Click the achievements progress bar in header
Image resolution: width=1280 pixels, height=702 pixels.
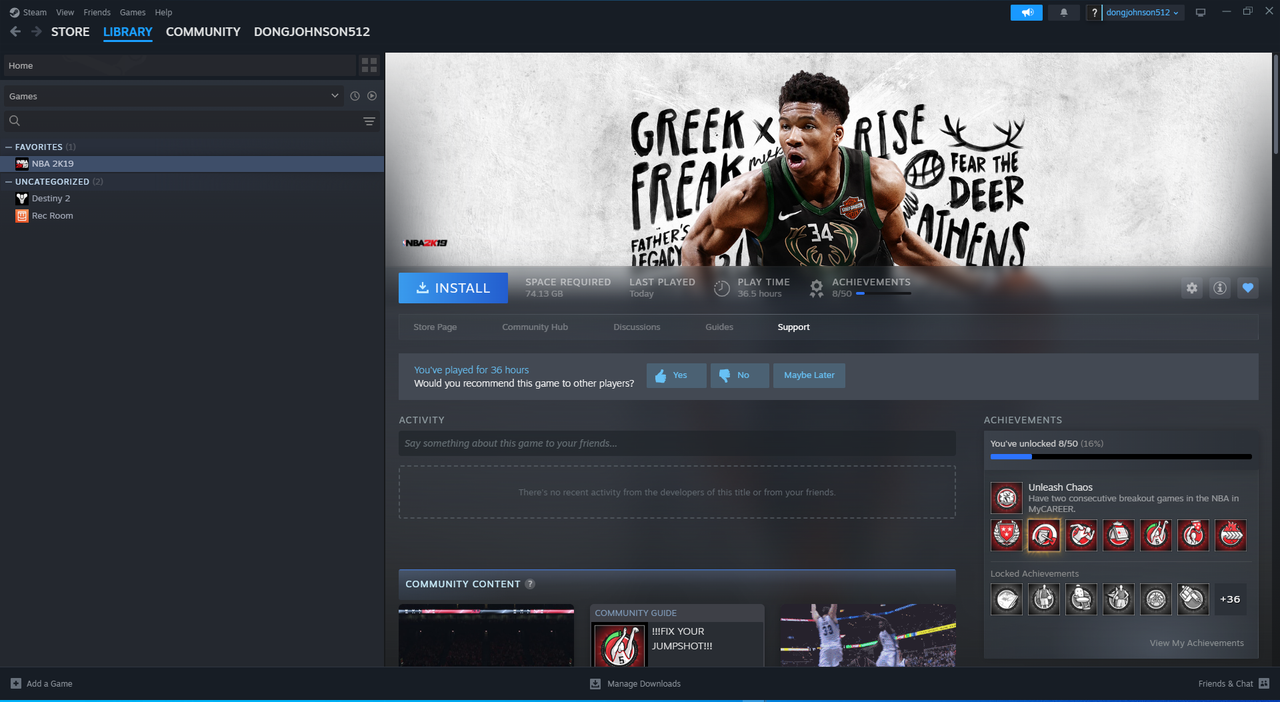click(883, 294)
